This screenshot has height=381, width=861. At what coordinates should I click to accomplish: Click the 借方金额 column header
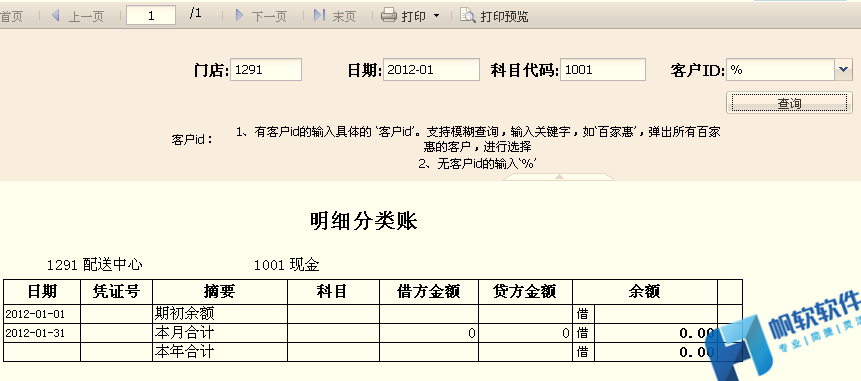point(429,292)
